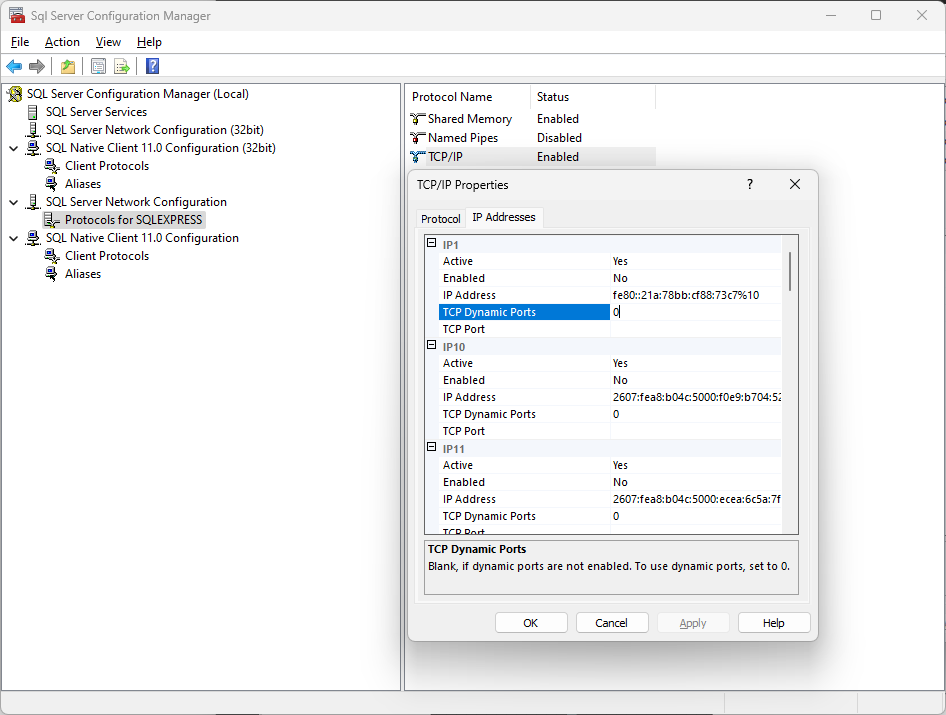Click the Status column header
Screen dimensions: 946x715
pos(592,97)
